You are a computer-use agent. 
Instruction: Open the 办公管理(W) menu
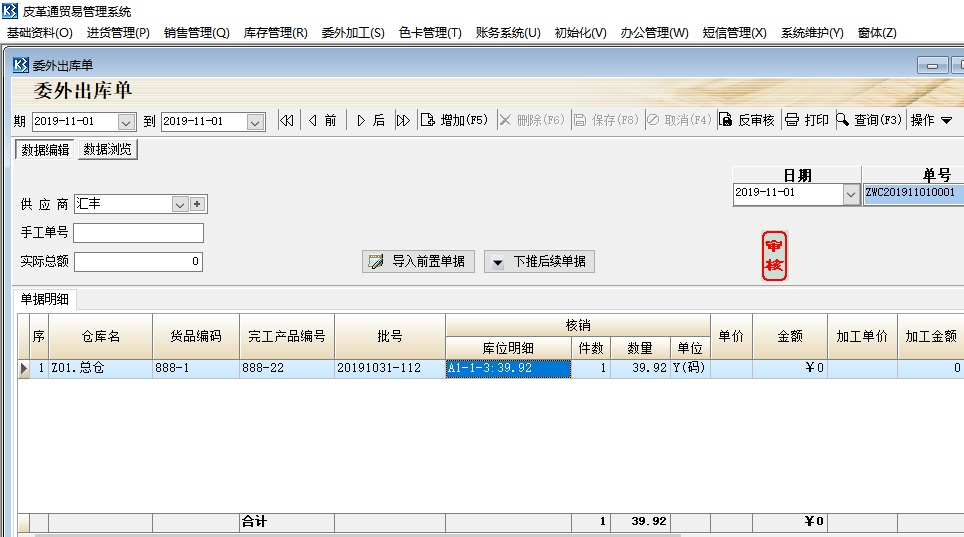[x=654, y=33]
